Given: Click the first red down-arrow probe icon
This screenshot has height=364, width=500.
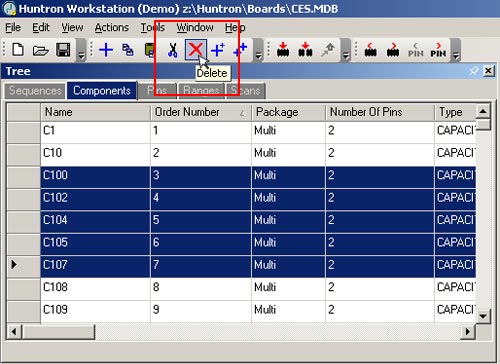Looking at the screenshot, I should (283, 49).
